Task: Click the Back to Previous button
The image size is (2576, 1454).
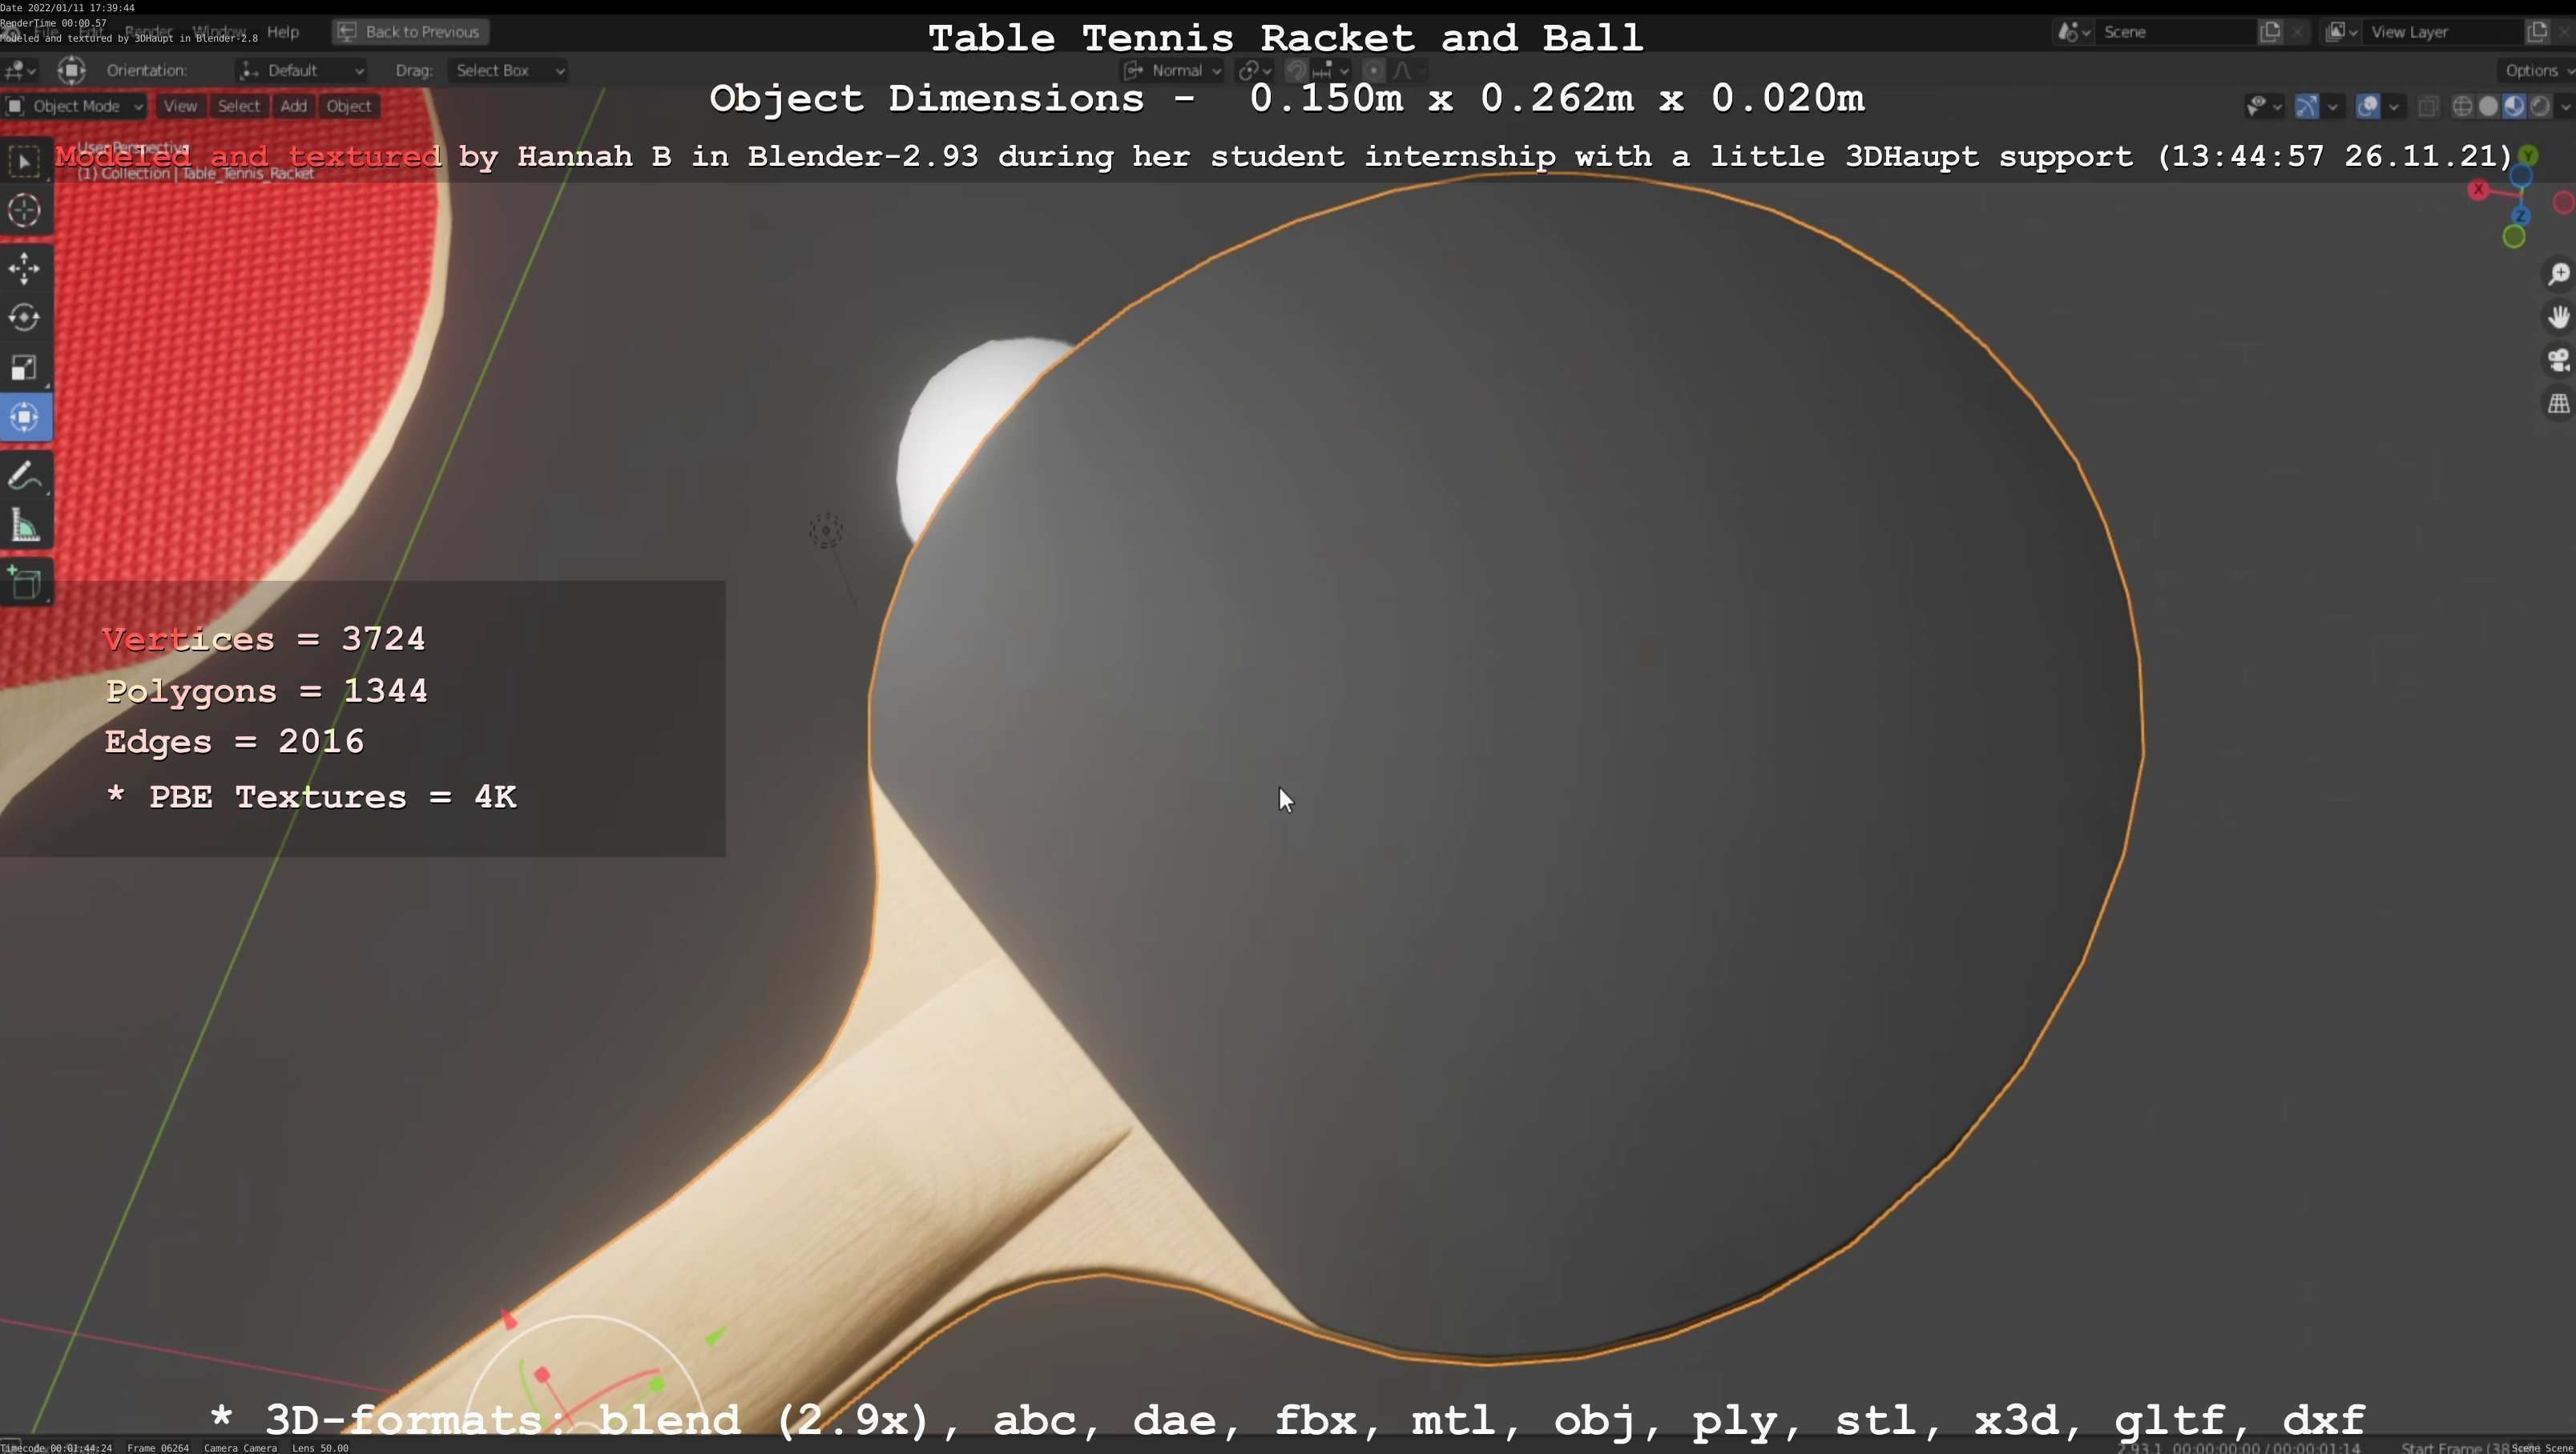Action: pyautogui.click(x=410, y=32)
